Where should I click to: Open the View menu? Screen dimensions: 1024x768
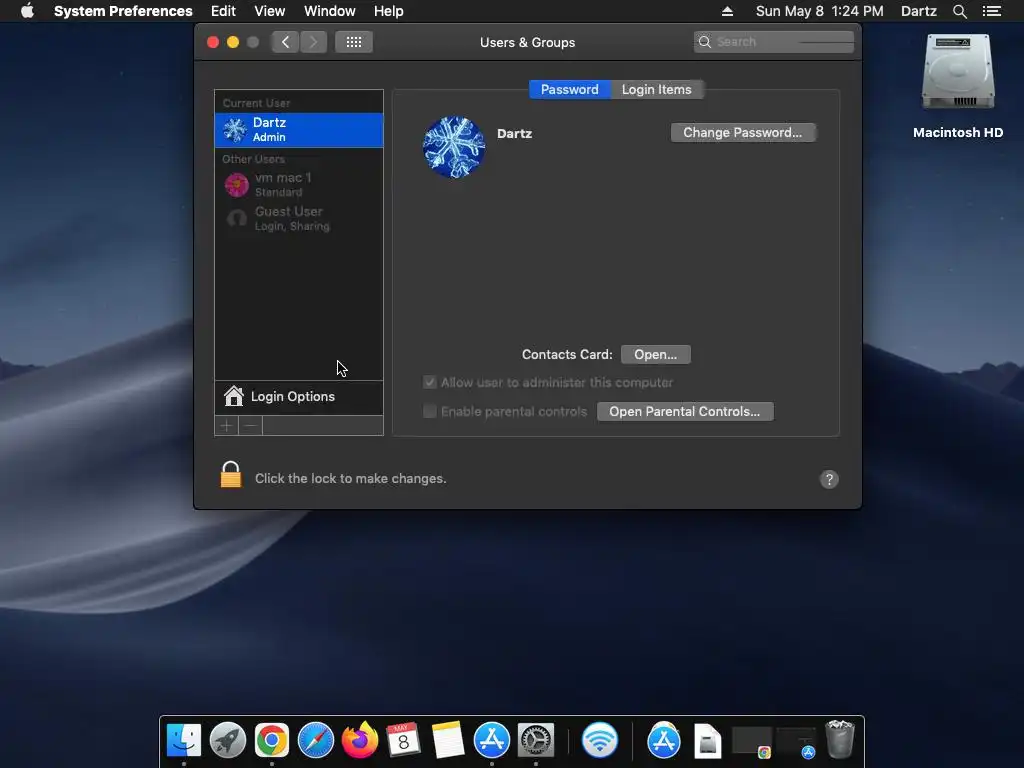pyautogui.click(x=270, y=11)
